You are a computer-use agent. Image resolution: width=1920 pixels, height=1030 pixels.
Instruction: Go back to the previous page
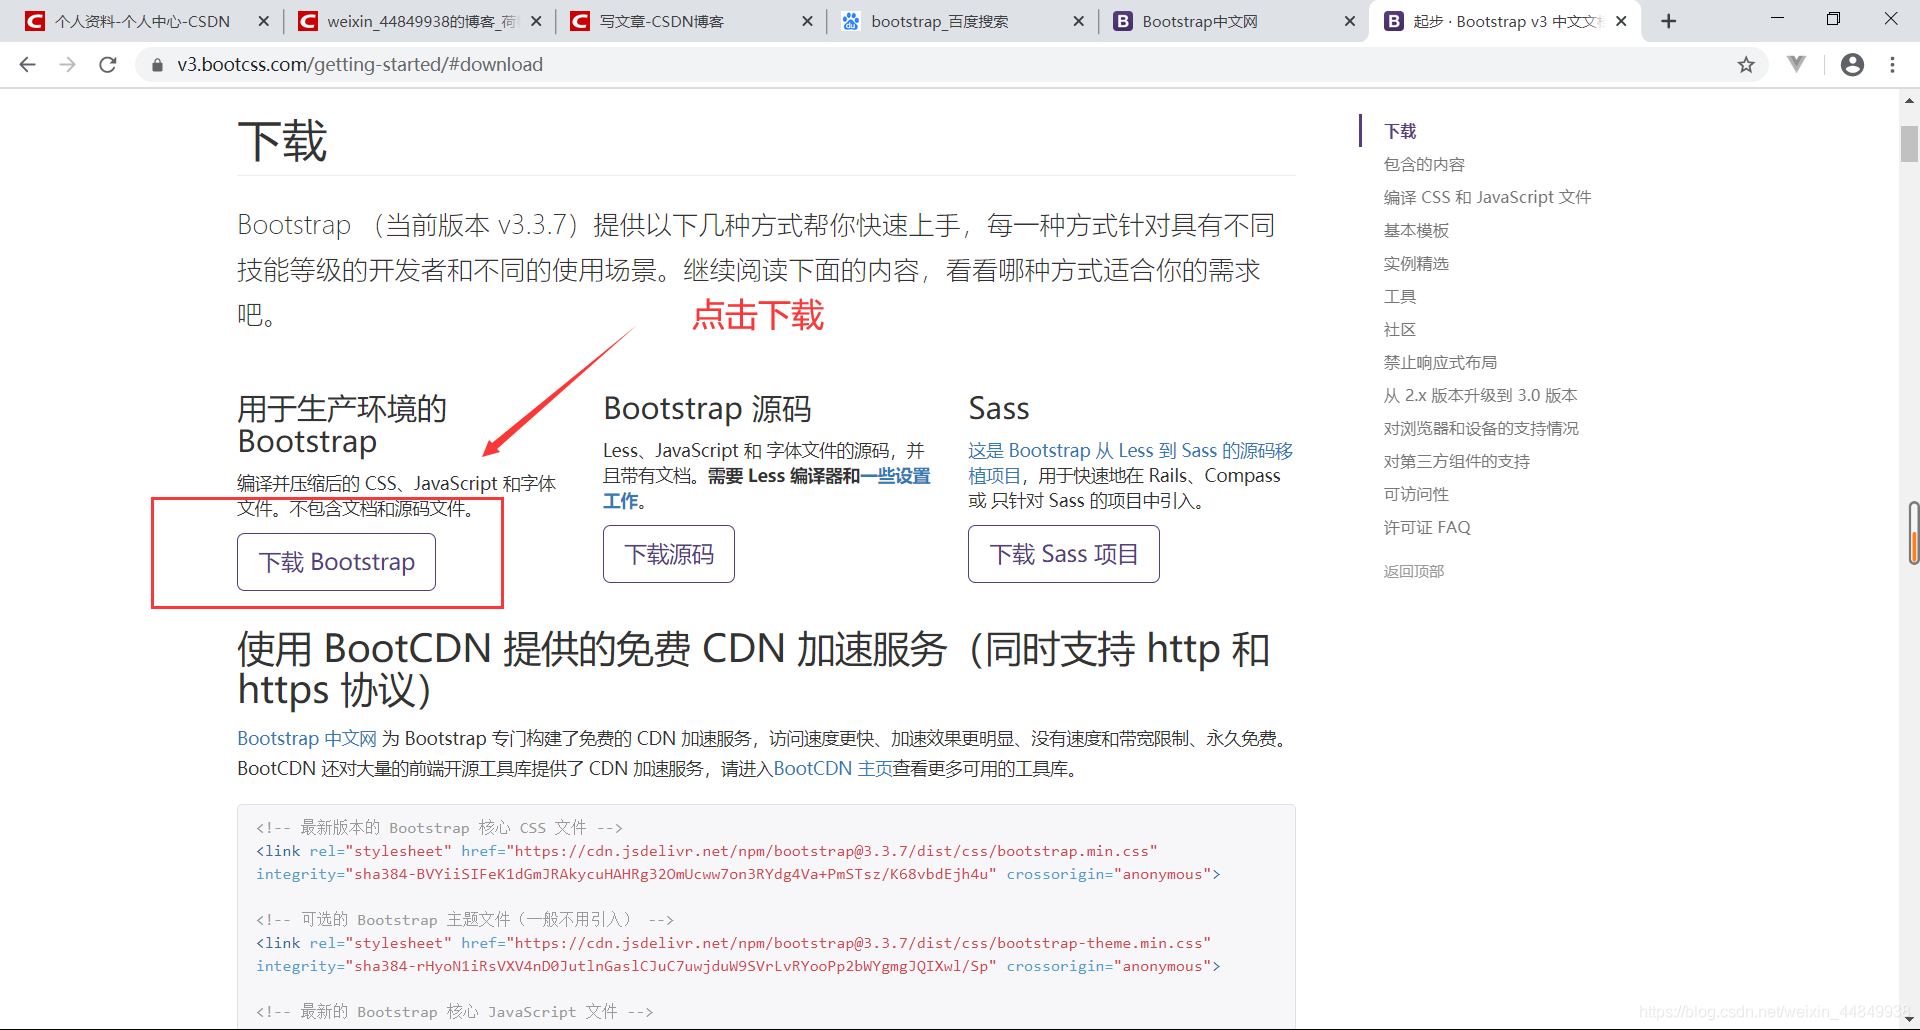(x=27, y=65)
